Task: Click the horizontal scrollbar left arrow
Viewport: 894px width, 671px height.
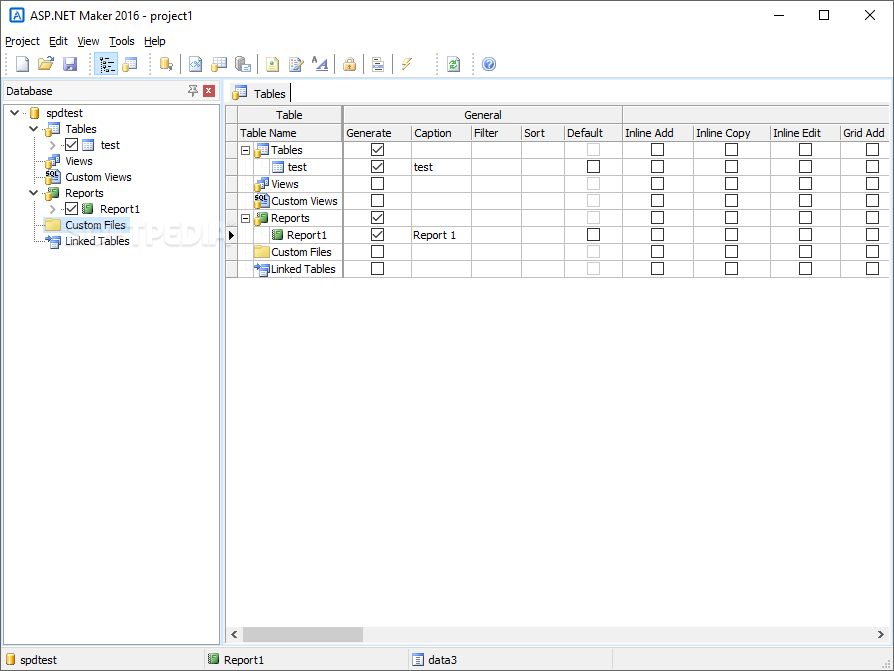Action: [234, 634]
